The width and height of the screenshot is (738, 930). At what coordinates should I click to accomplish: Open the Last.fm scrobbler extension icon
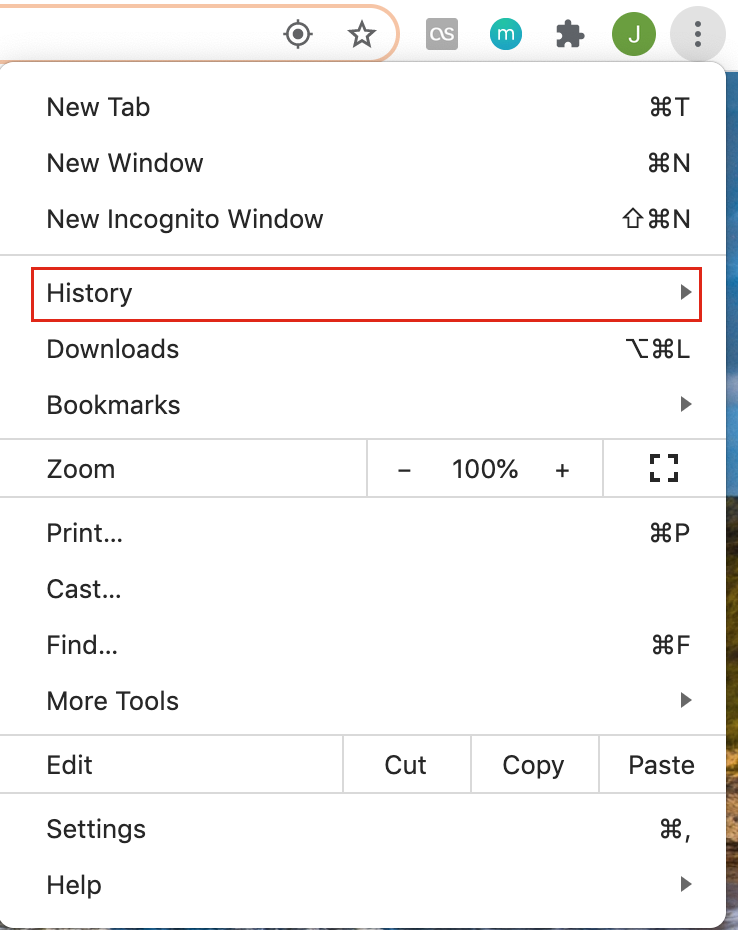[442, 34]
